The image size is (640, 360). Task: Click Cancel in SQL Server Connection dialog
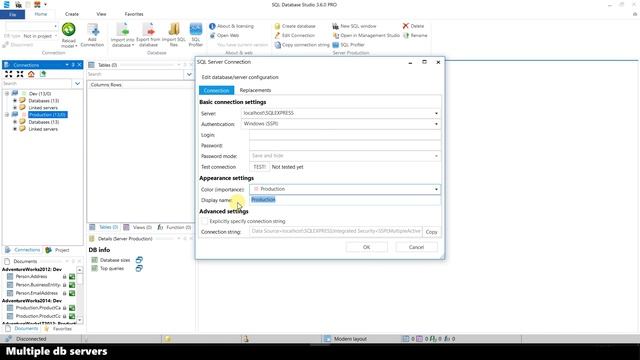point(416,247)
